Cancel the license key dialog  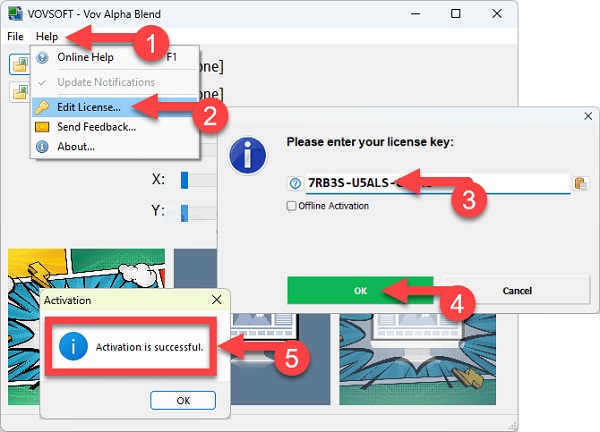click(x=517, y=290)
